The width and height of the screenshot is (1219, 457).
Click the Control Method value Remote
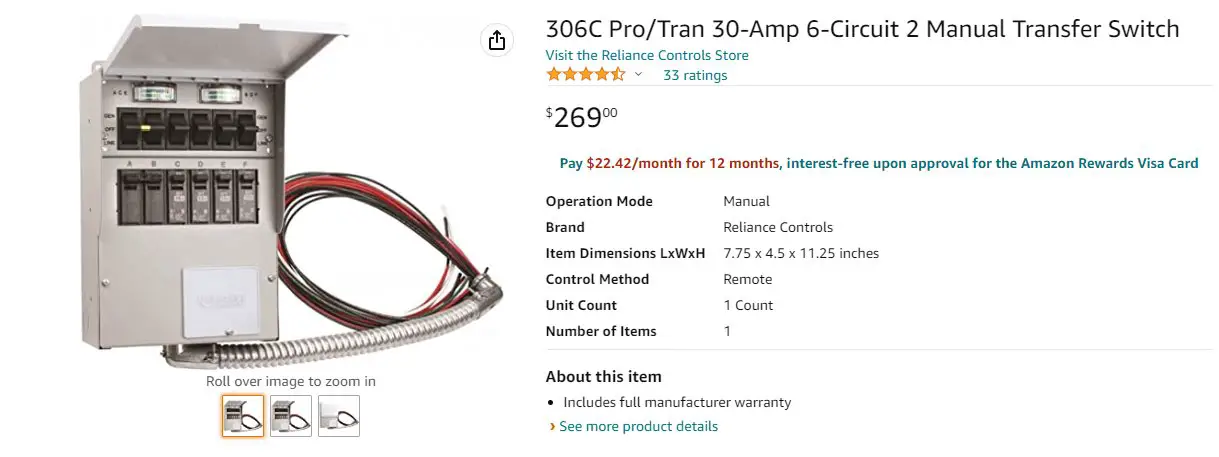pyautogui.click(x=748, y=279)
